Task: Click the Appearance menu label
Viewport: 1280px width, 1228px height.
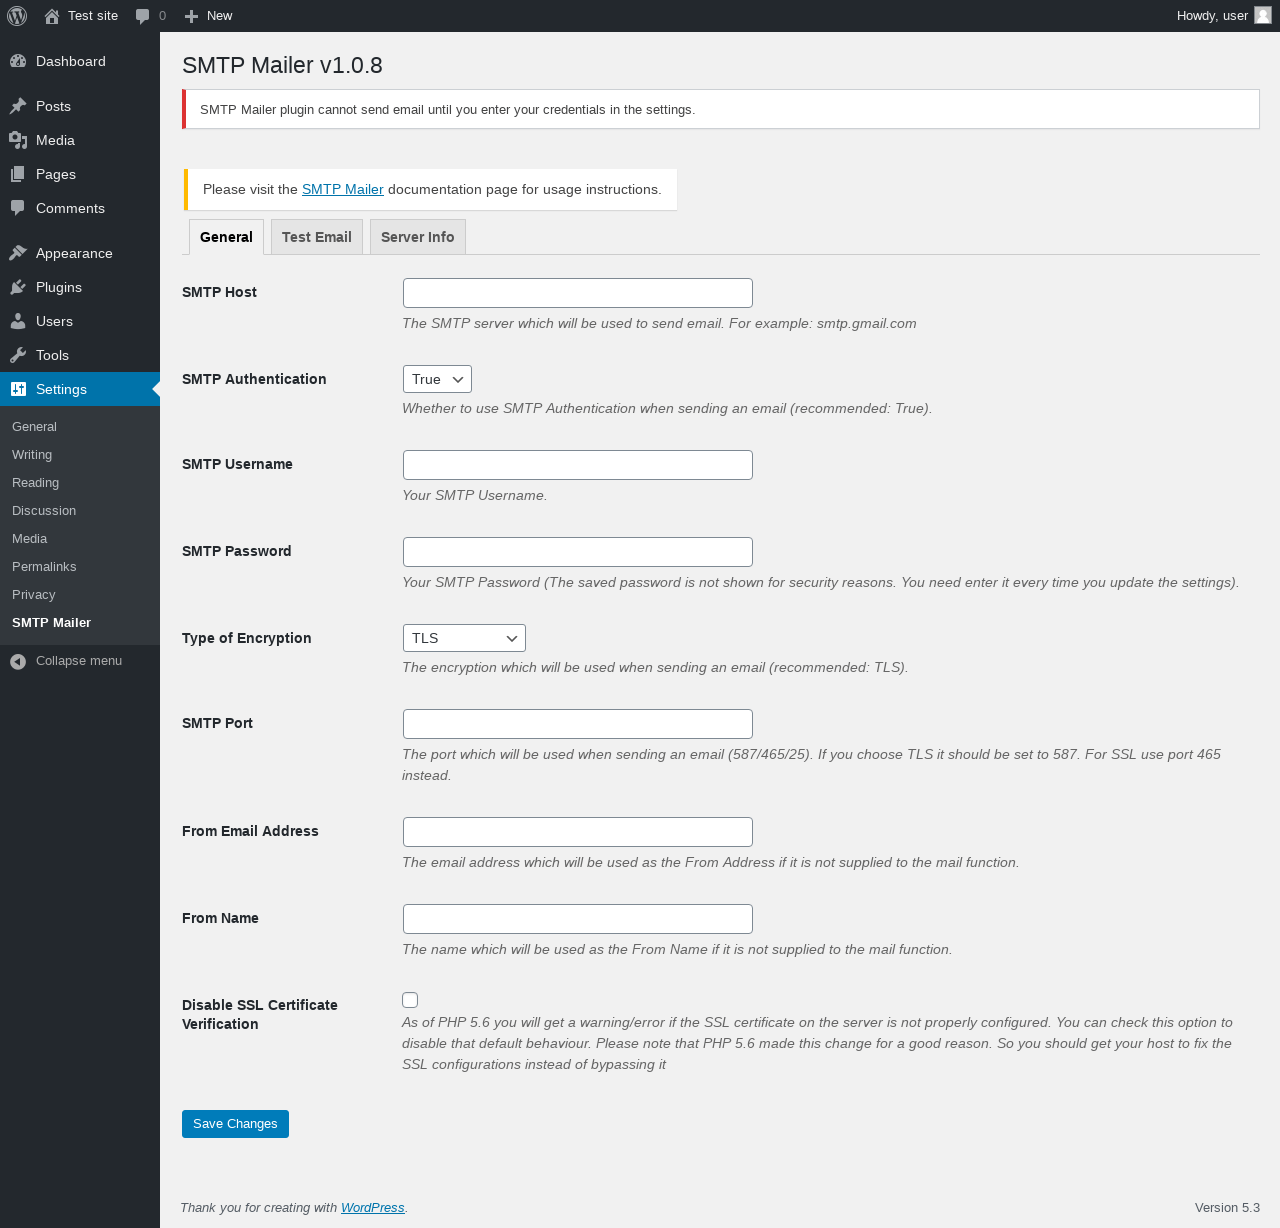Action: click(74, 253)
